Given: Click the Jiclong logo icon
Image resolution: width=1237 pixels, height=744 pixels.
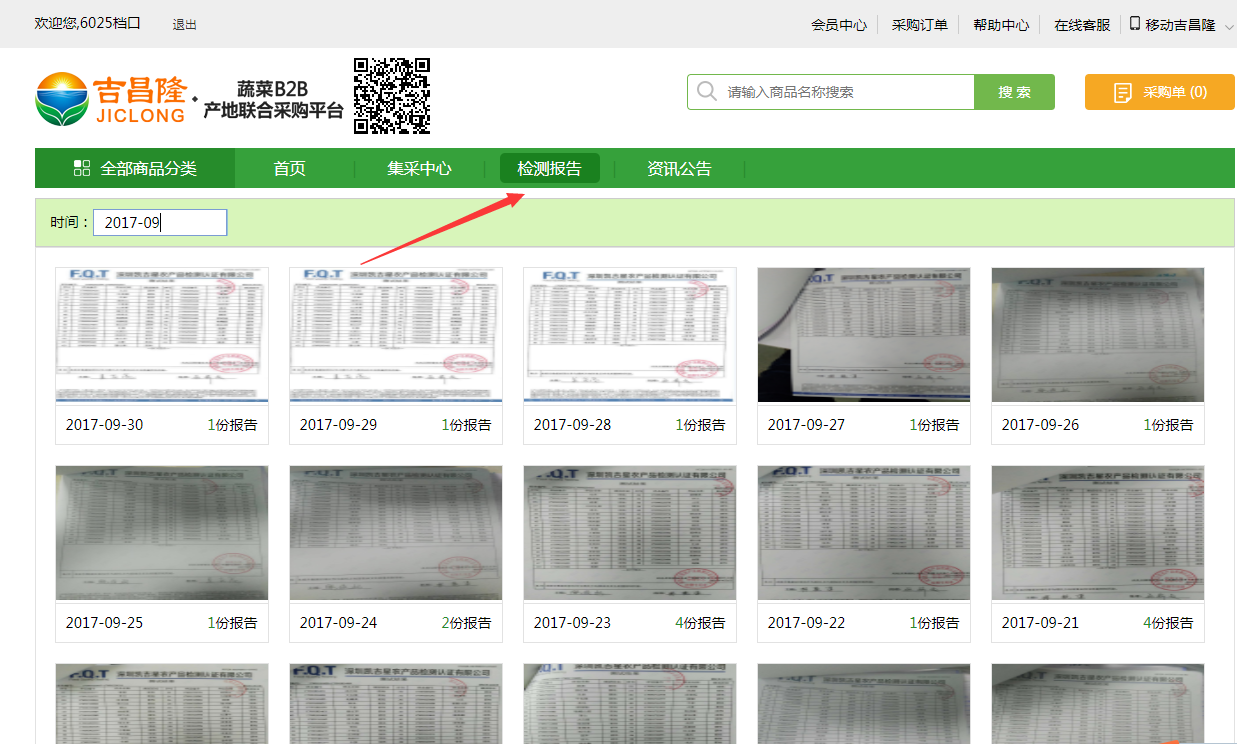Looking at the screenshot, I should pos(61,99).
